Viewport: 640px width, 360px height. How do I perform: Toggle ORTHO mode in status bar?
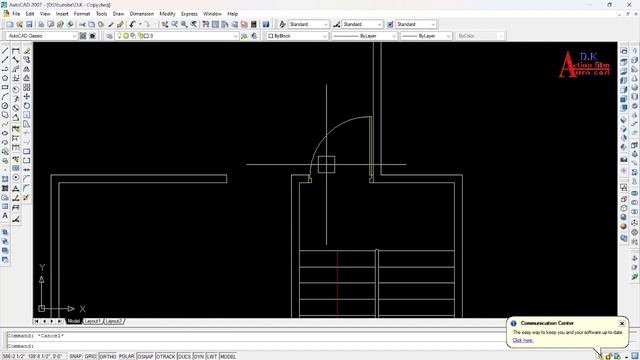[x=108, y=356]
